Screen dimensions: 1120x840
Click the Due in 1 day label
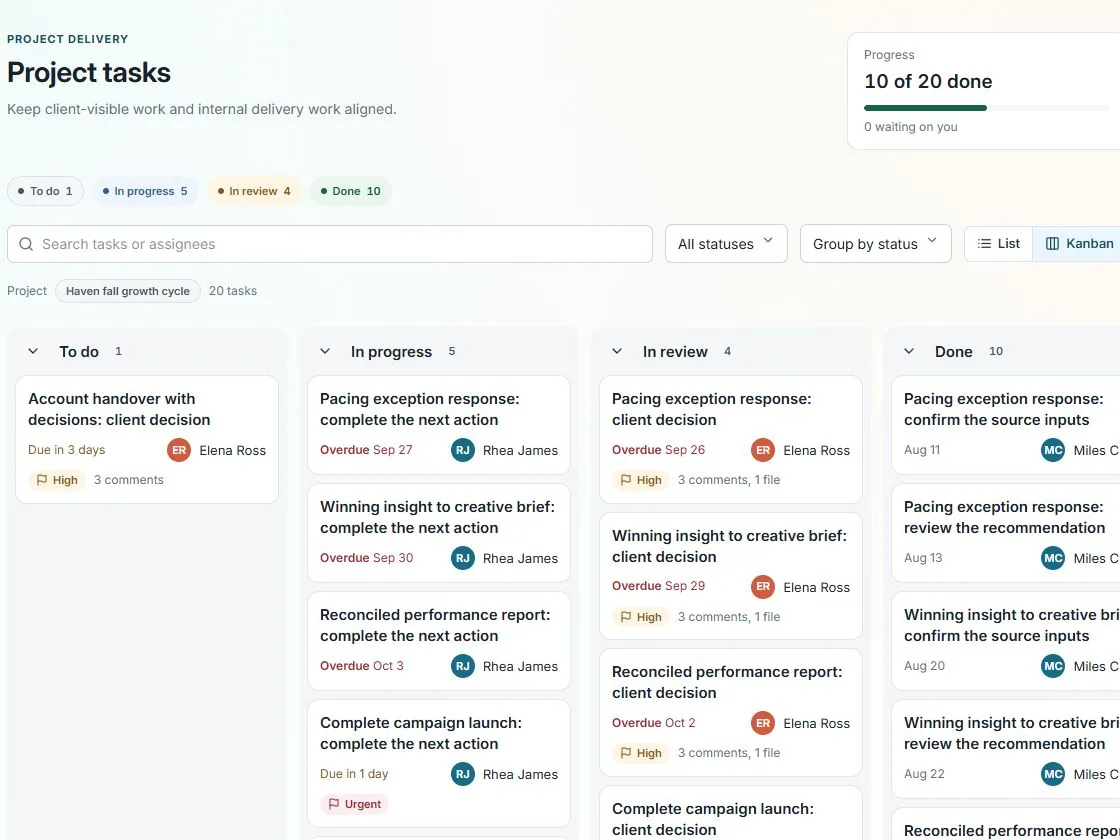pos(354,774)
